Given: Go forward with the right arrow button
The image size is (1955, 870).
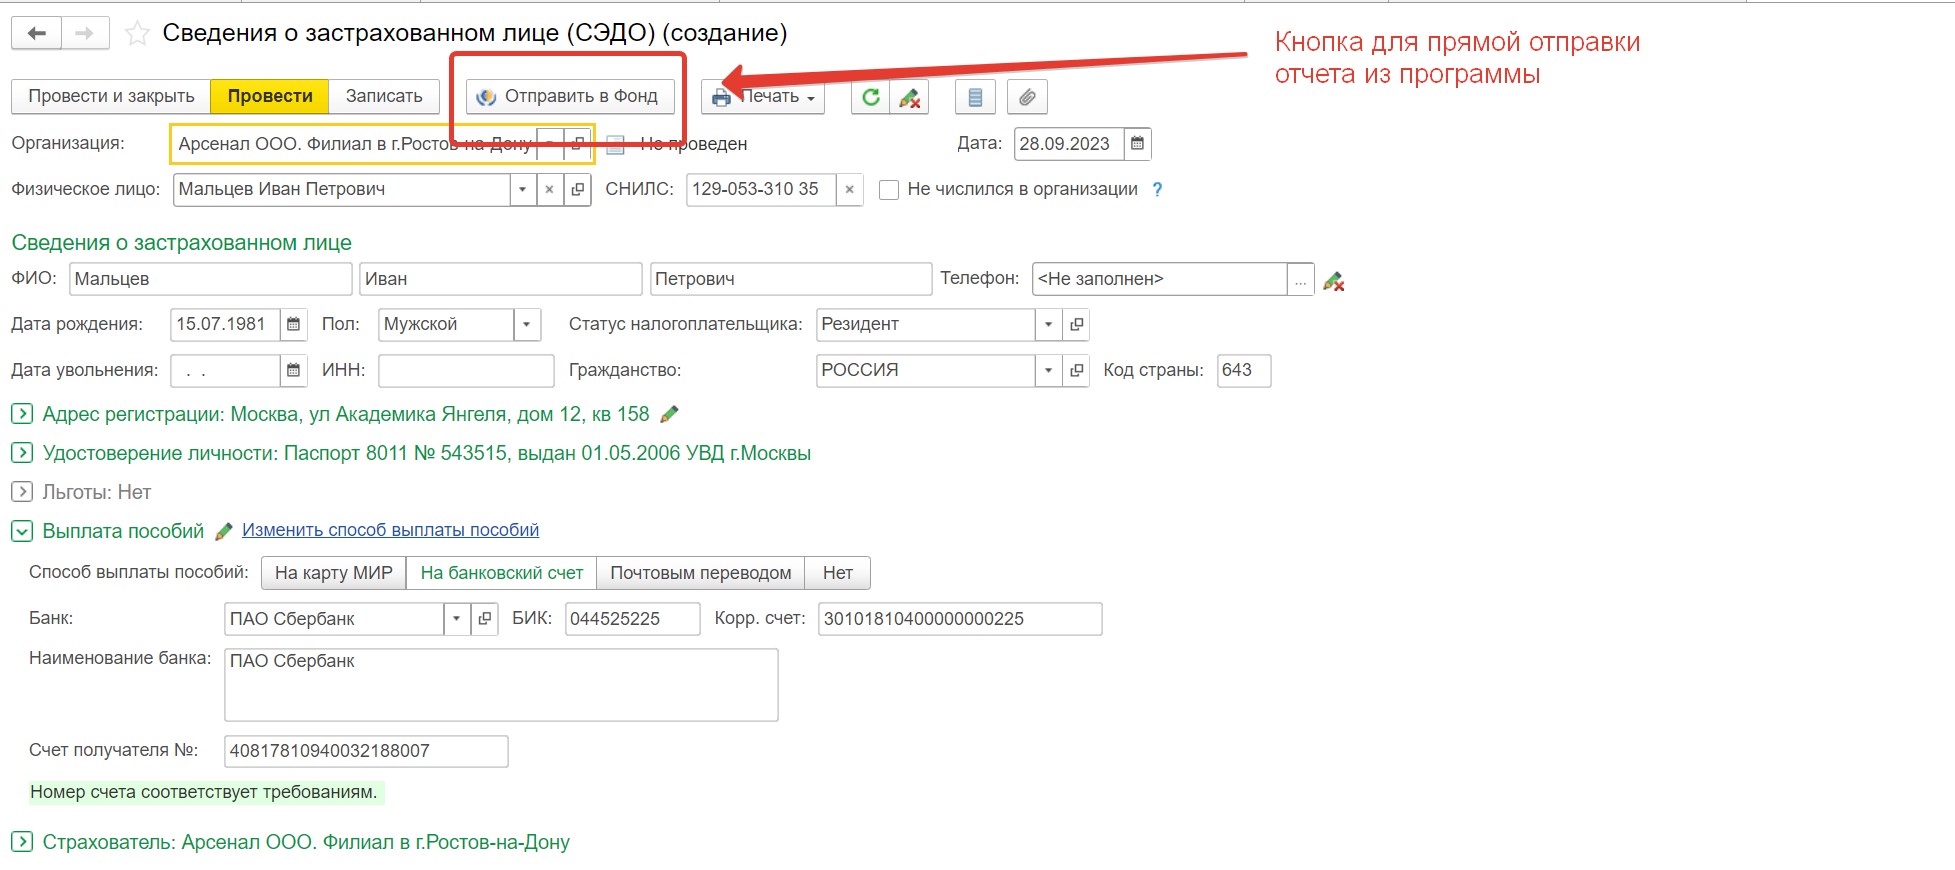Looking at the screenshot, I should tap(85, 33).
